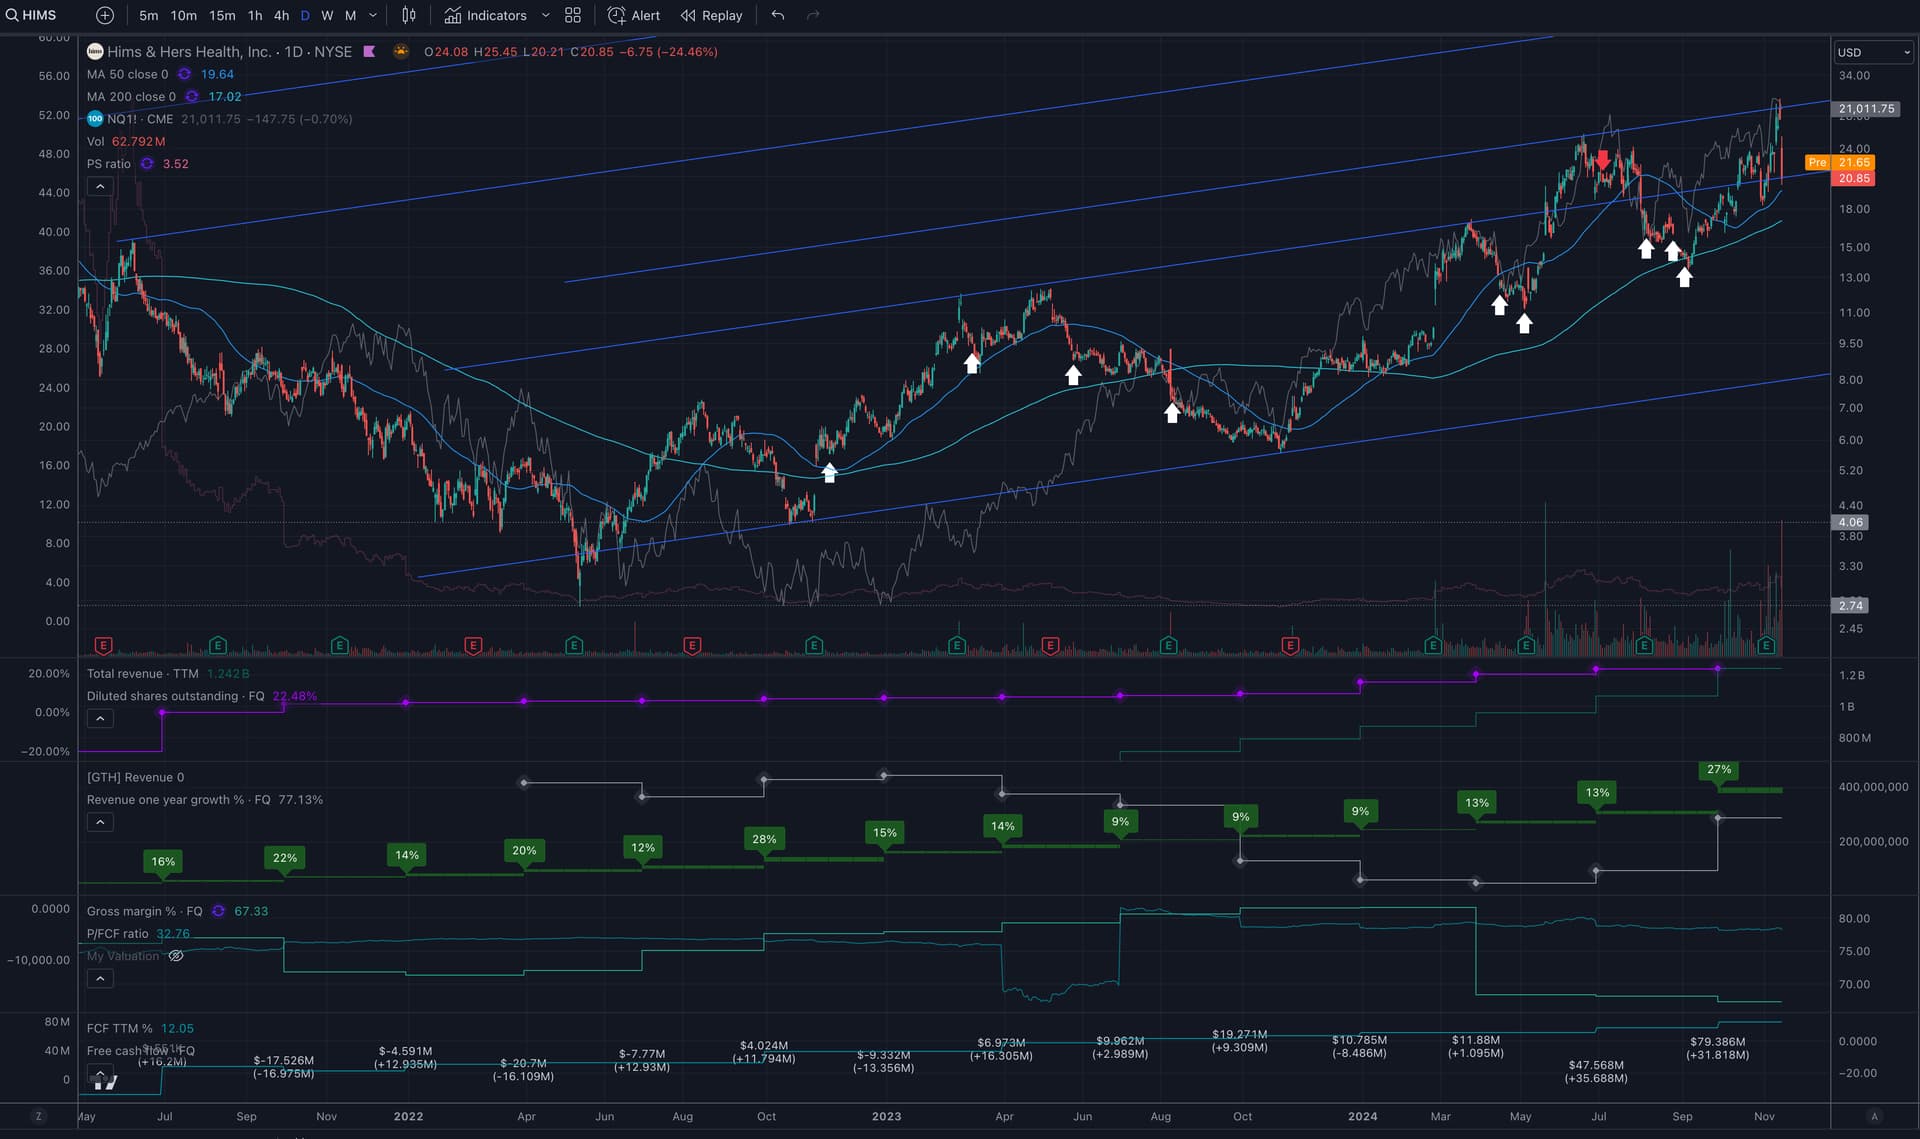
Task: Switch to the W weekly timeframe
Action: [327, 15]
